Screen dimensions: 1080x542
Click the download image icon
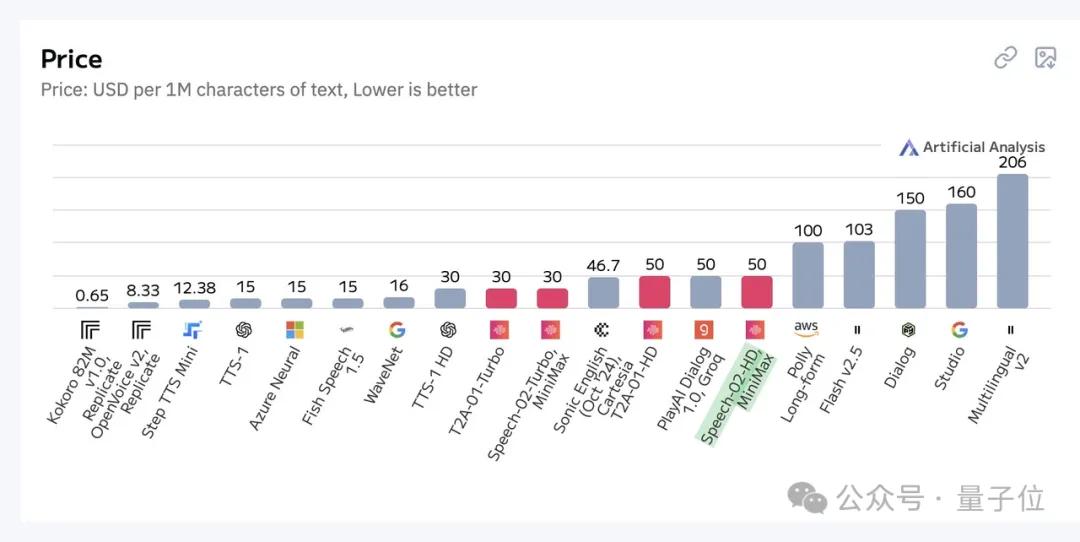click(x=1046, y=58)
